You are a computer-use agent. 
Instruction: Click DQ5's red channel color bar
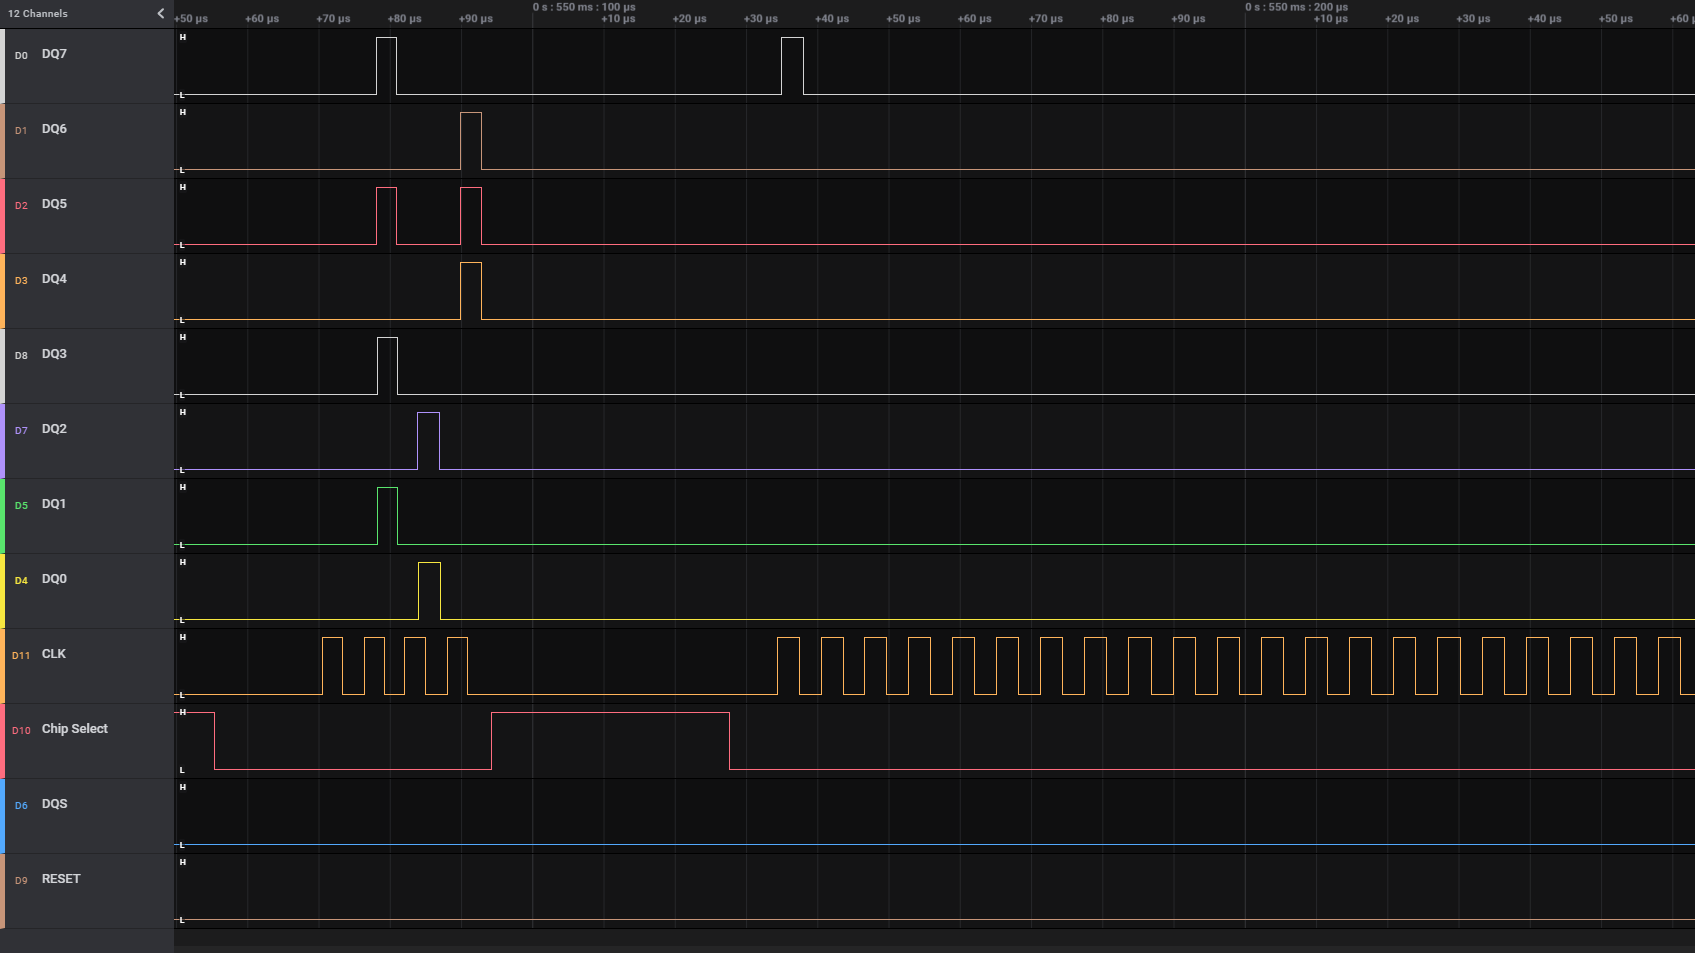2,215
